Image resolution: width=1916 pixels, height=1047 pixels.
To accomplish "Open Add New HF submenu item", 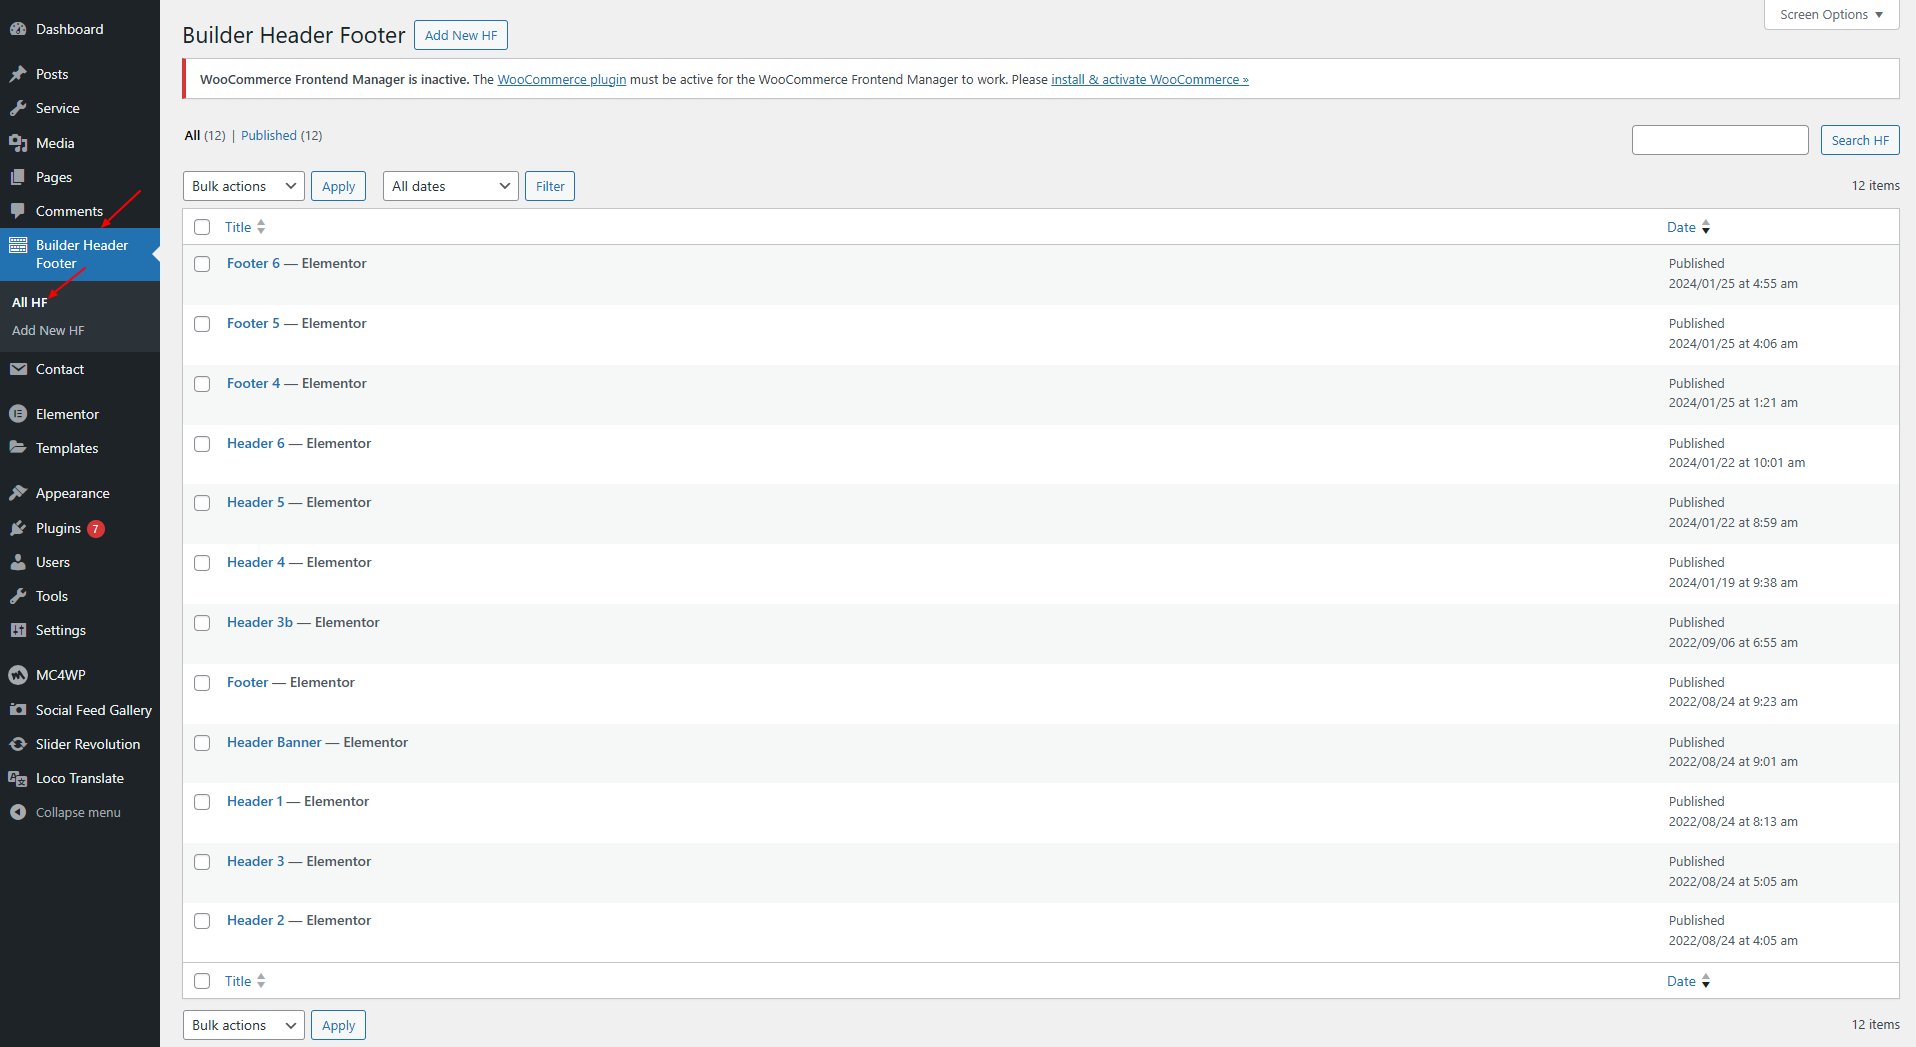I will pos(48,330).
